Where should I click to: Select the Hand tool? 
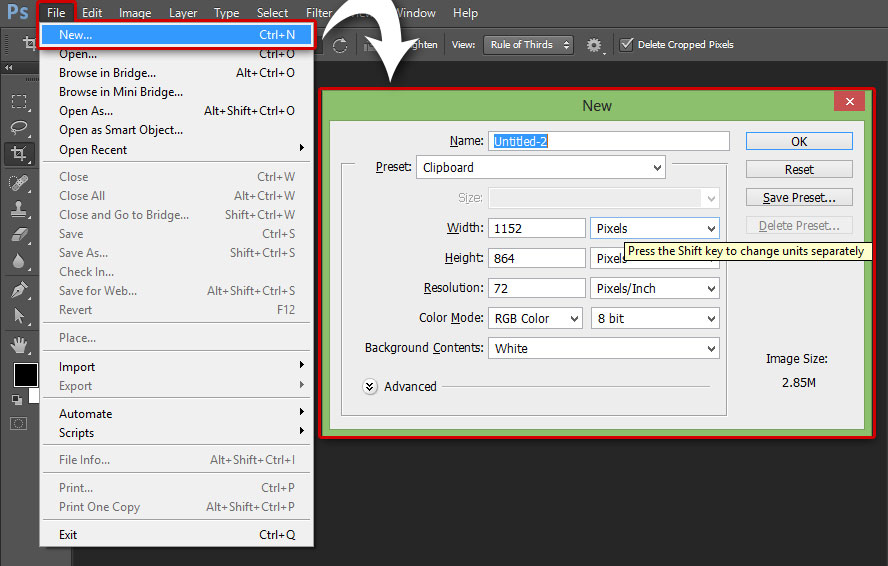click(x=19, y=344)
